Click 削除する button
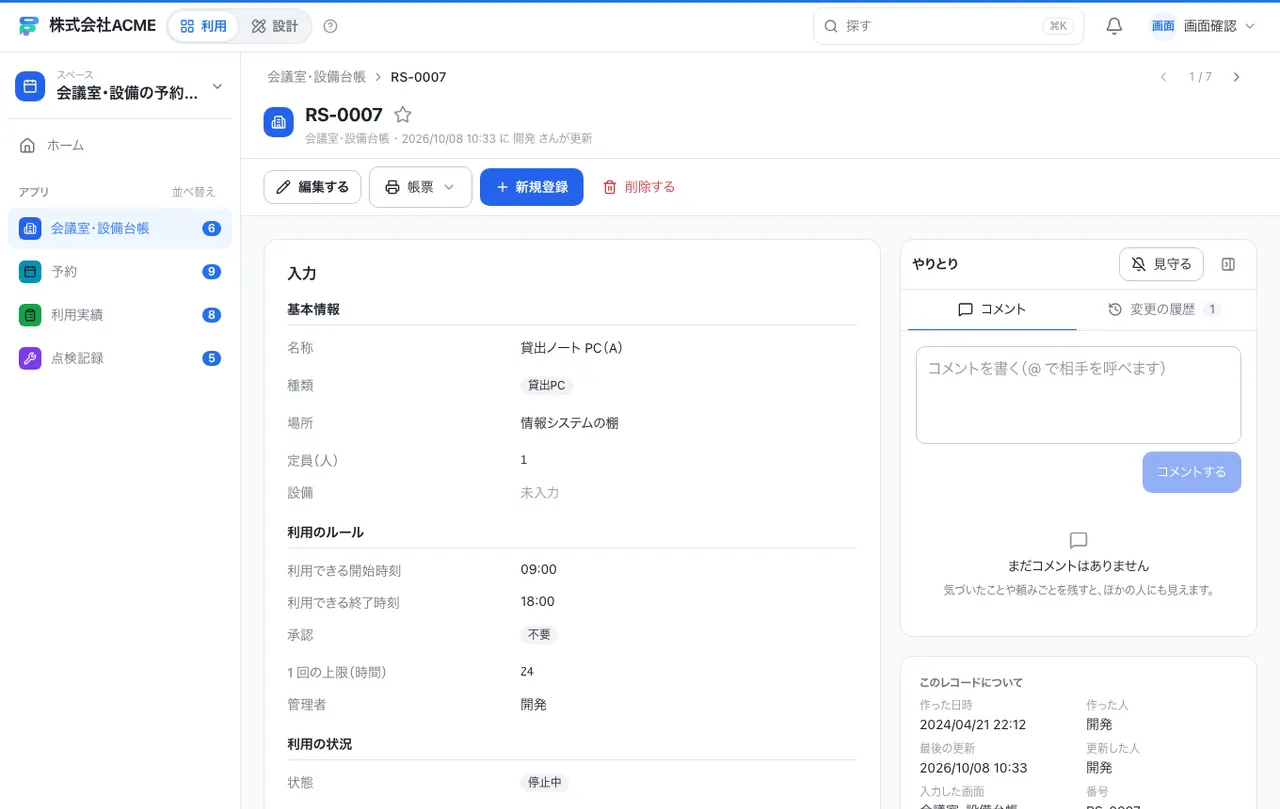This screenshot has height=809, width=1280. point(639,187)
